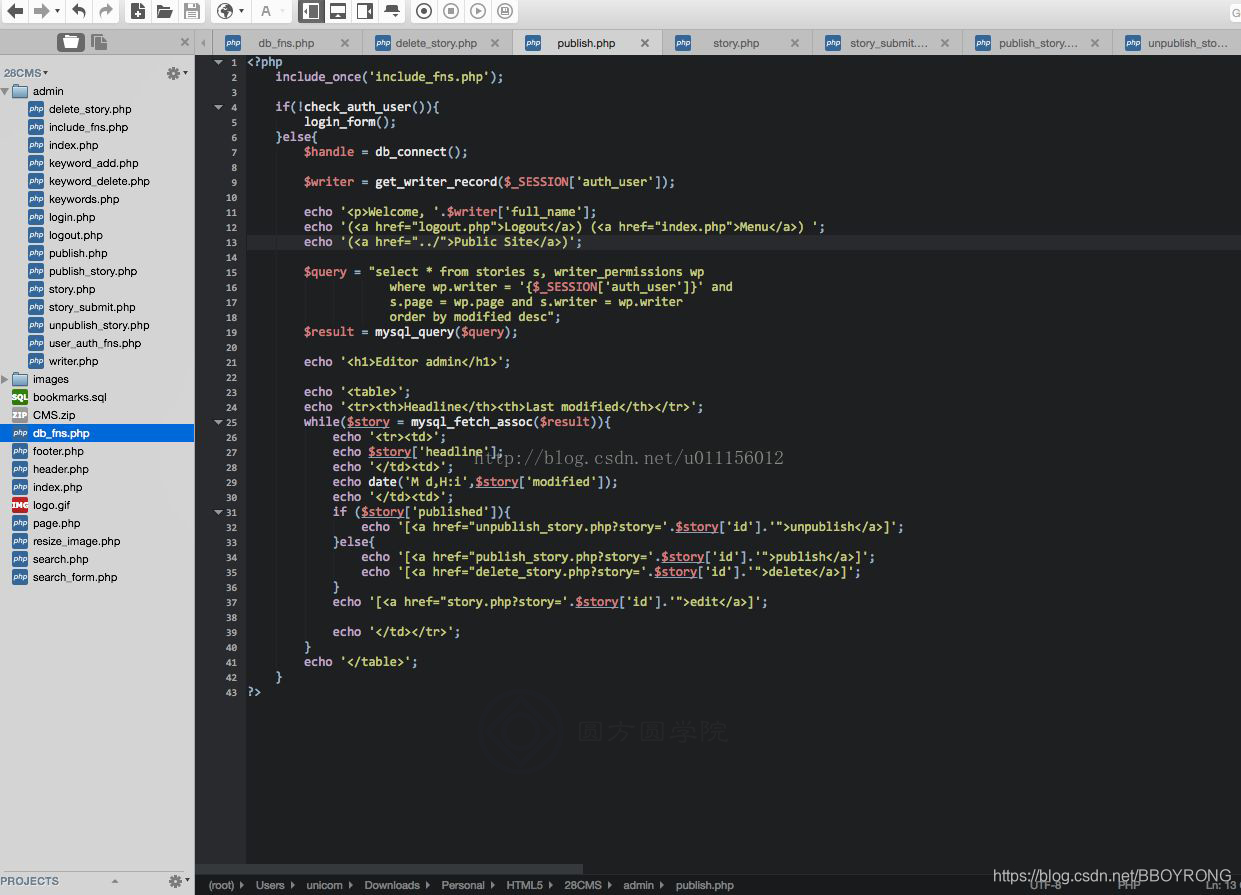
Task: Redo the last undone edit
Action: [106, 11]
